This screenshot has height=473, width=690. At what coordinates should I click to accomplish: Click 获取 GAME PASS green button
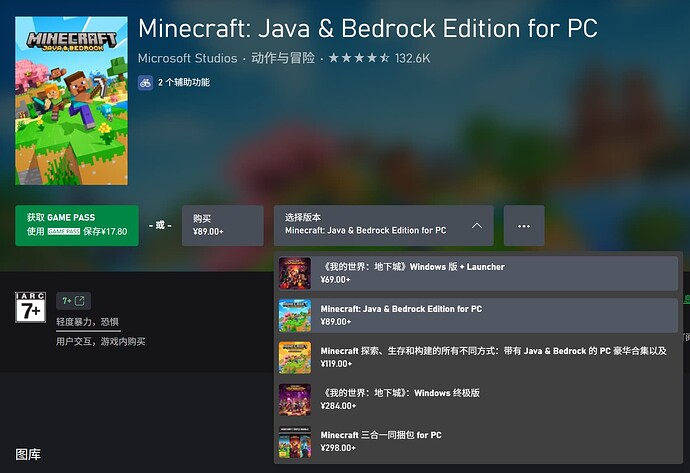coord(77,226)
